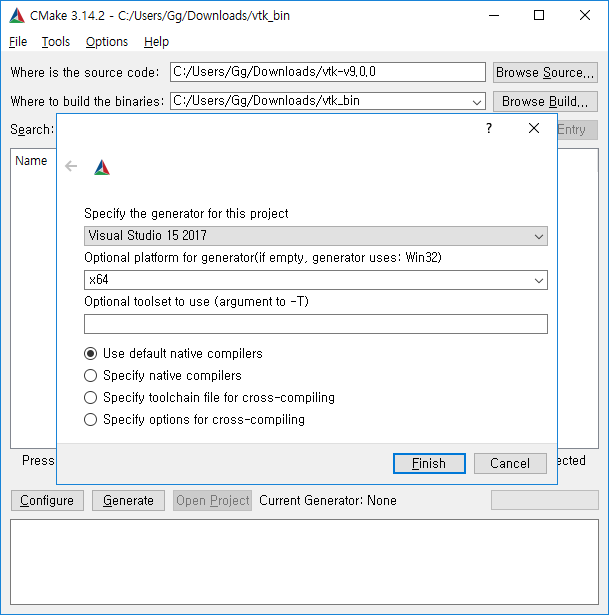Click Browse Build button
609x615 pixels.
point(545,102)
